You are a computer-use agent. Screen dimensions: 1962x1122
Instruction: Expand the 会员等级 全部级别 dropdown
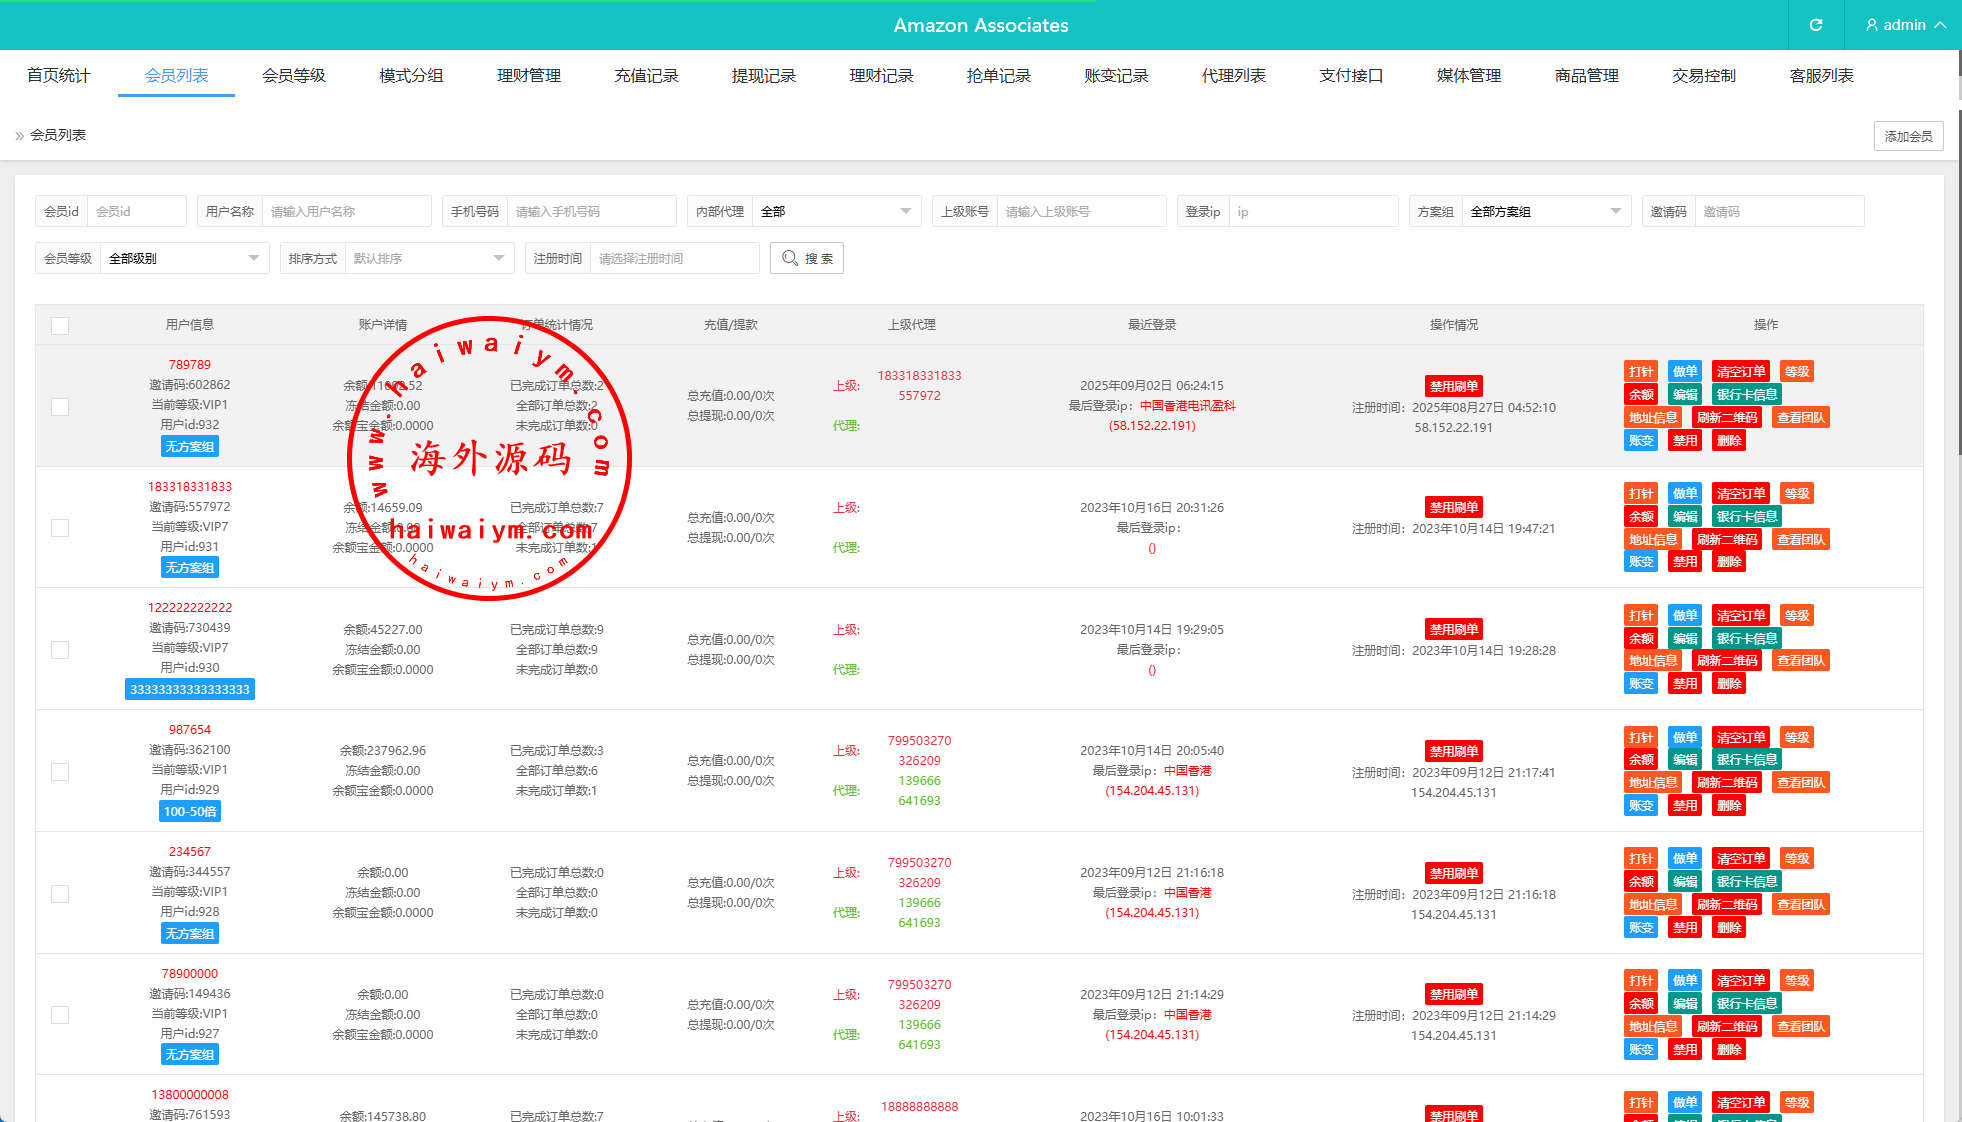coord(184,259)
